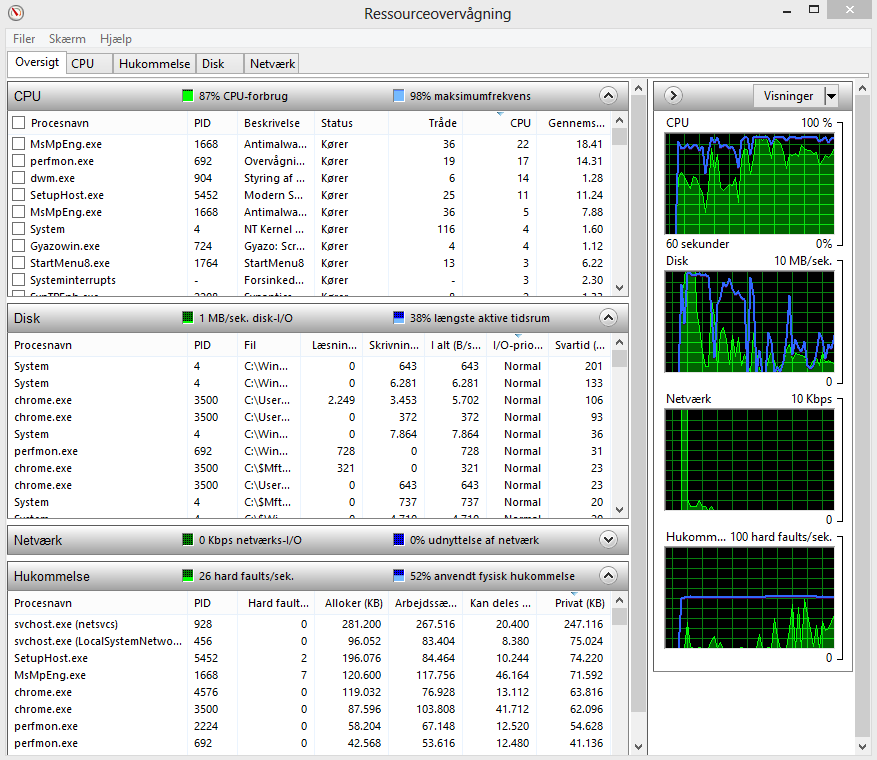Click the green disk I/O indicator square
The height and width of the screenshot is (760, 877).
tap(188, 318)
